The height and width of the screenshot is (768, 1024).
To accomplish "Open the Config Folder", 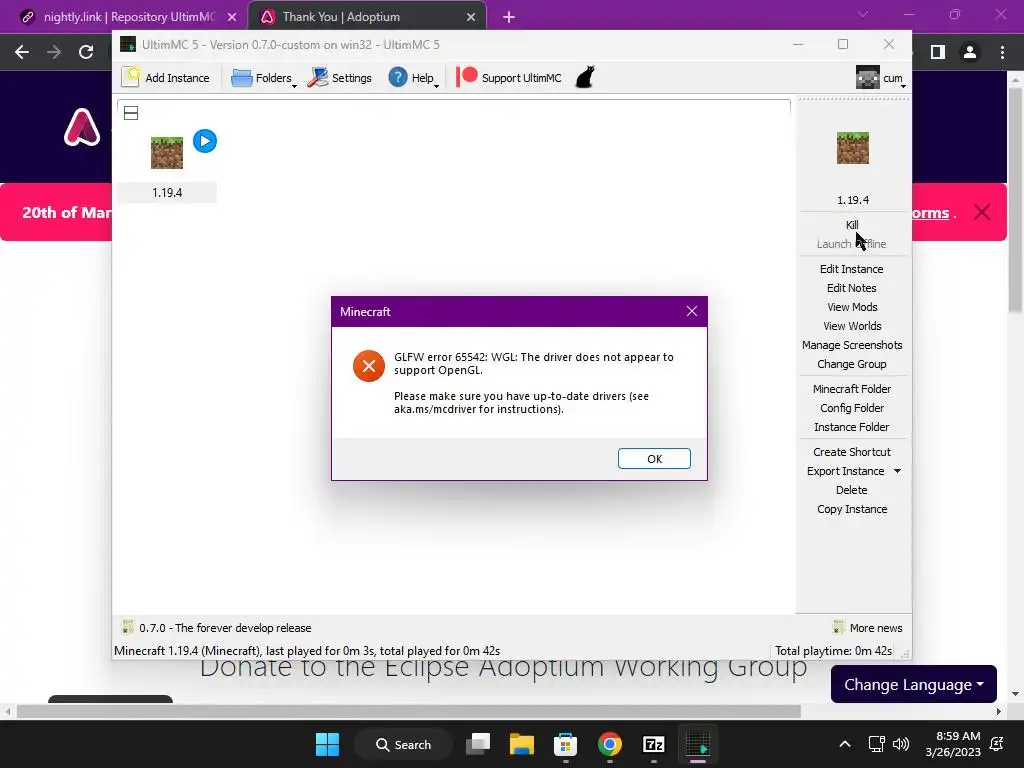I will click(852, 408).
